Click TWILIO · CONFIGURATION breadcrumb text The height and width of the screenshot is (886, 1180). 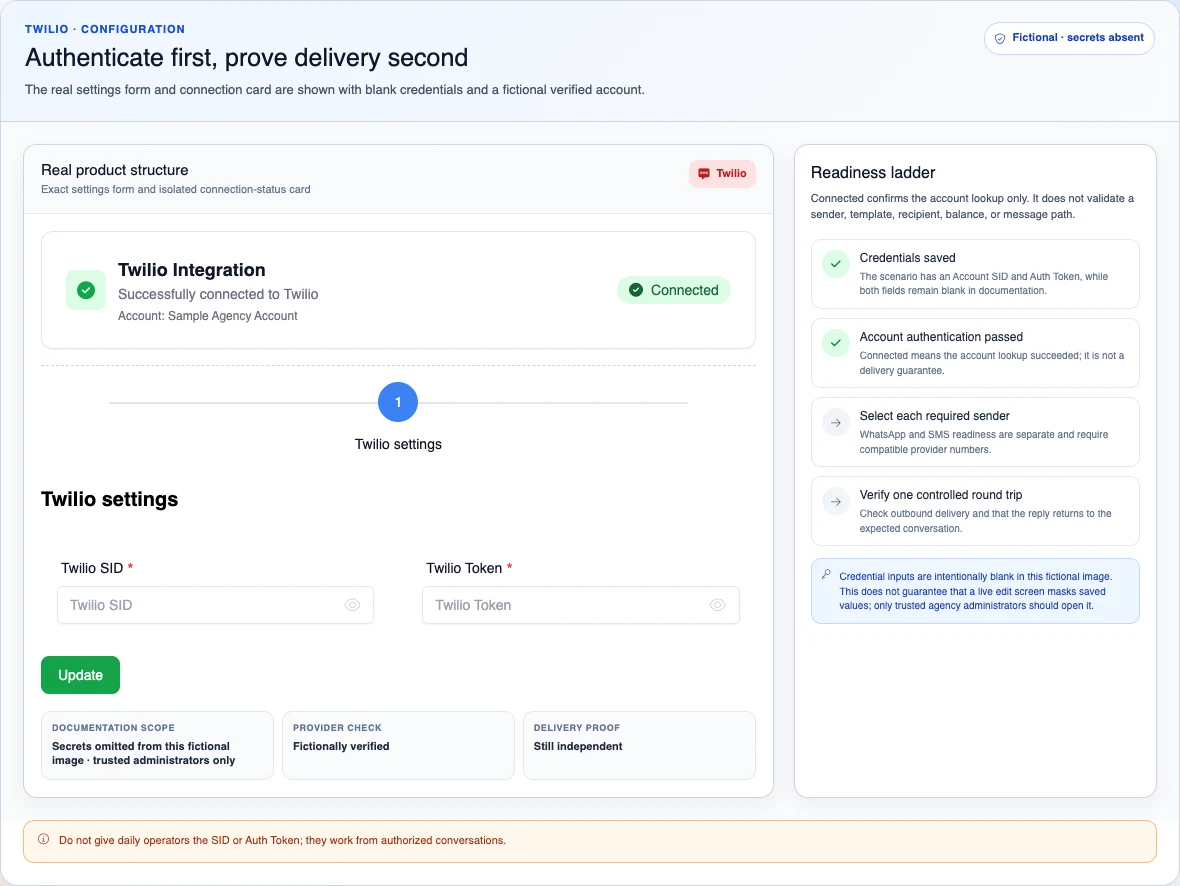(105, 29)
